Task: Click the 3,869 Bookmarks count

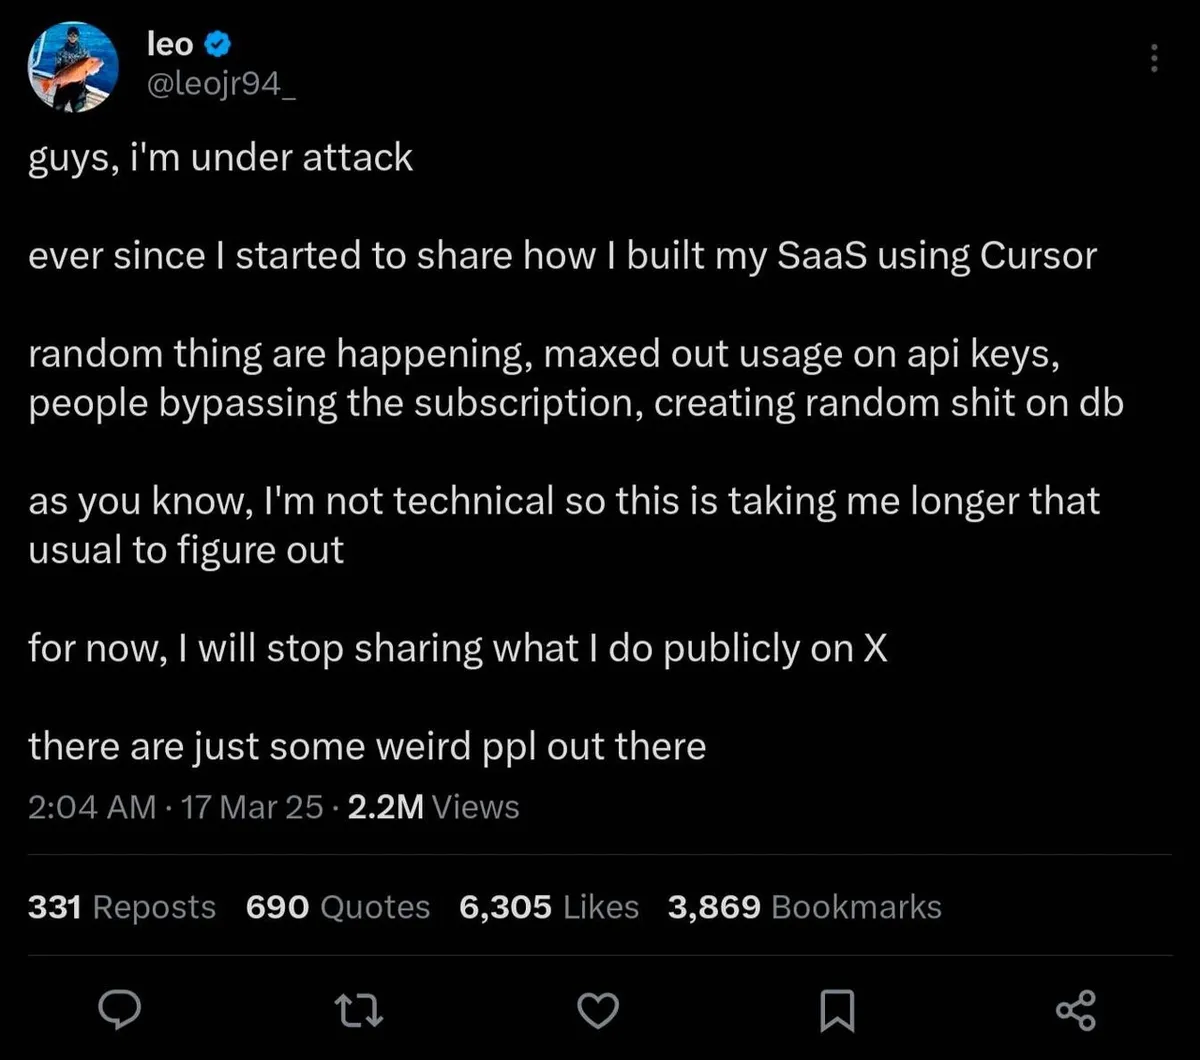Action: pyautogui.click(x=804, y=907)
